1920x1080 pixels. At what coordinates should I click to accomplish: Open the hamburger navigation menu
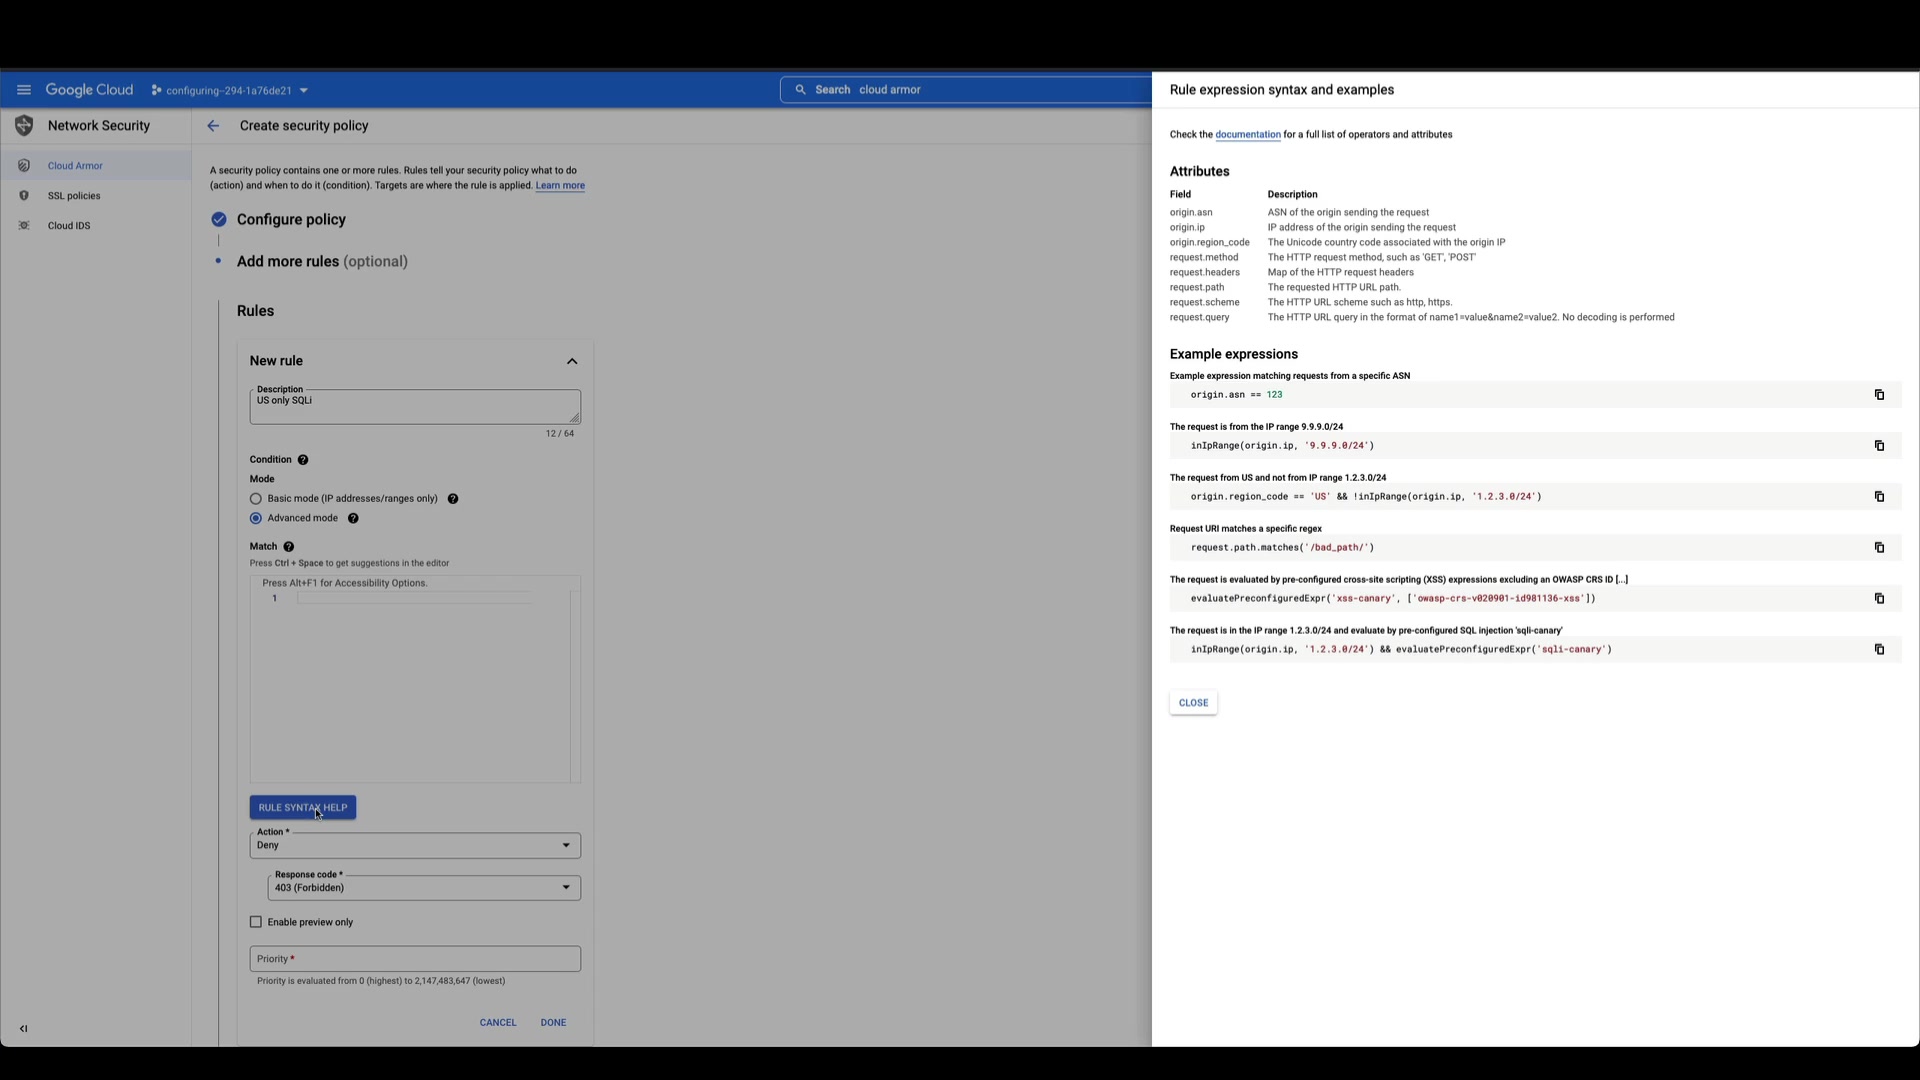(x=24, y=90)
